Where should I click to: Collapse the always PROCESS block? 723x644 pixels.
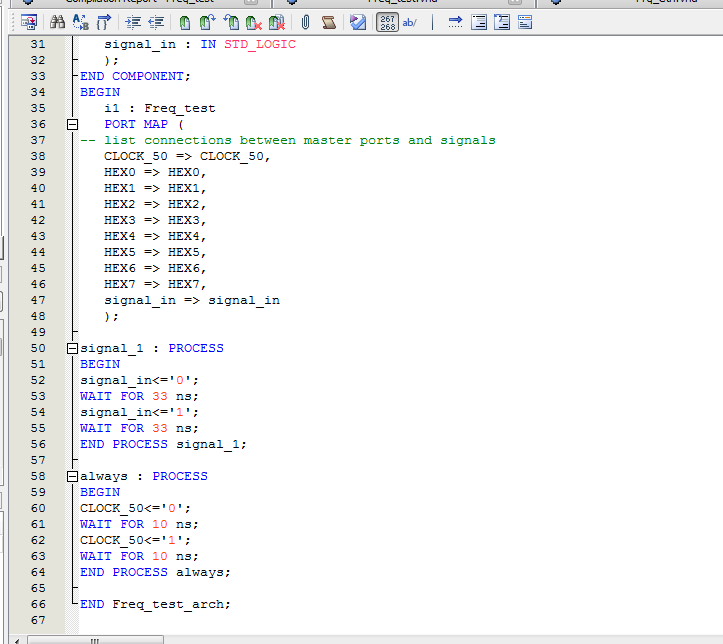[72, 477]
